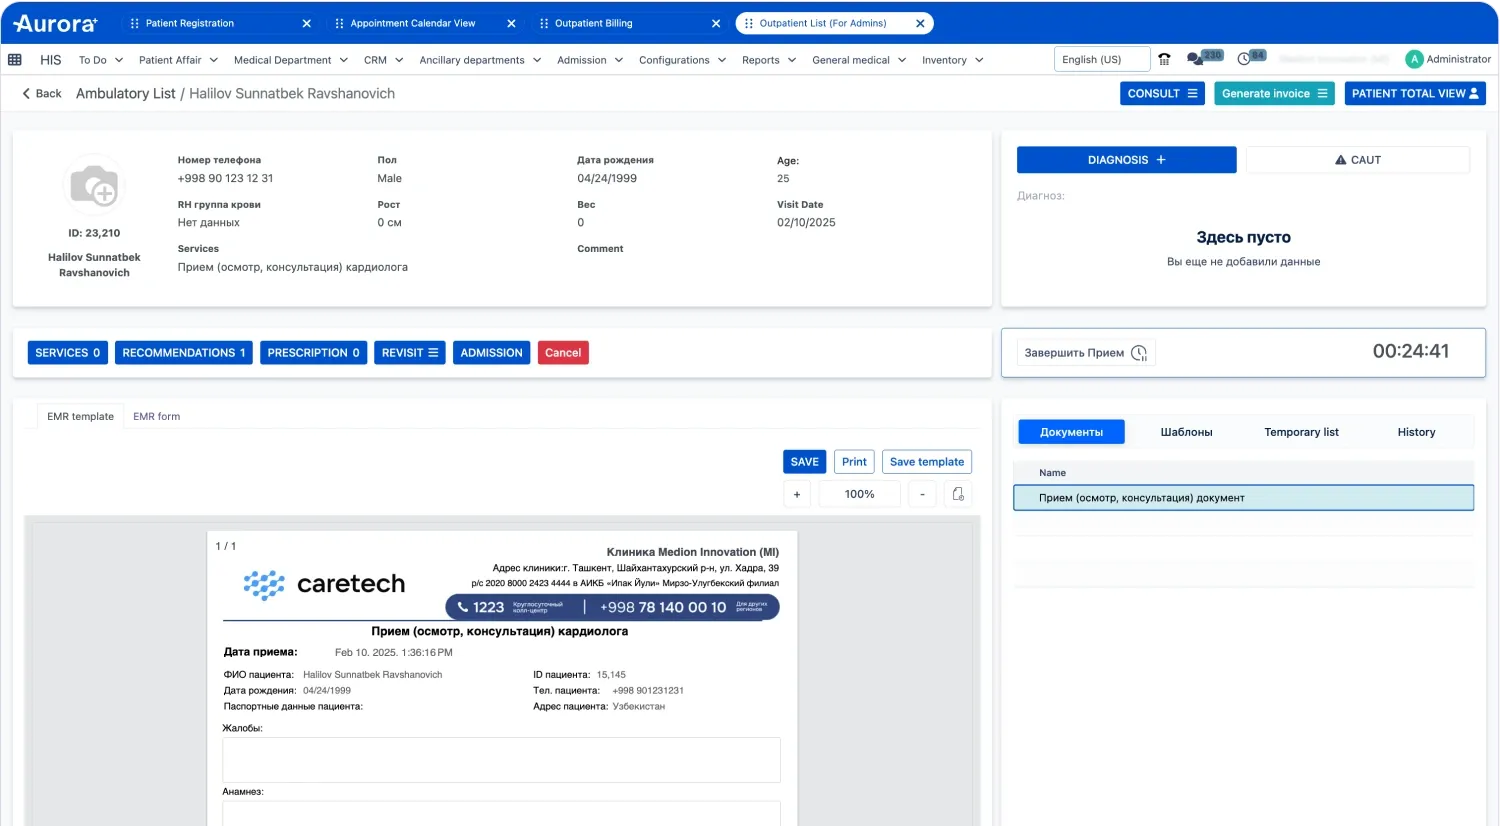Expand the REVISIT menu button

pos(409,353)
